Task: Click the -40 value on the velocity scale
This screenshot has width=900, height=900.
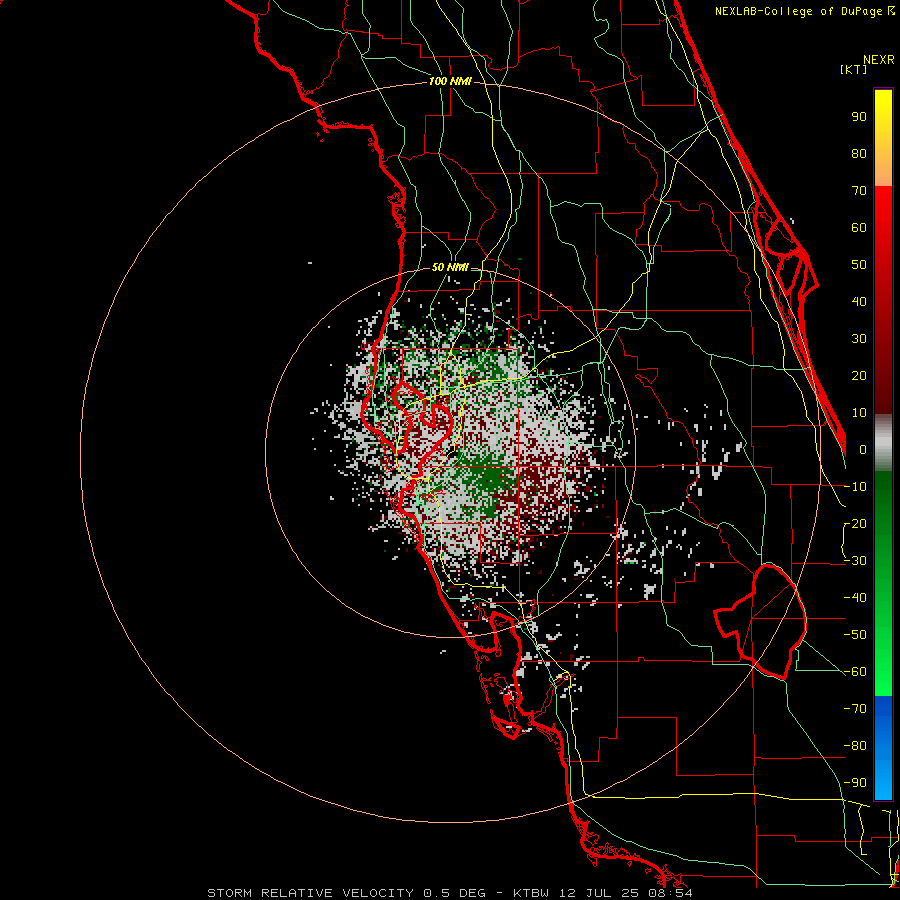Action: (x=855, y=598)
